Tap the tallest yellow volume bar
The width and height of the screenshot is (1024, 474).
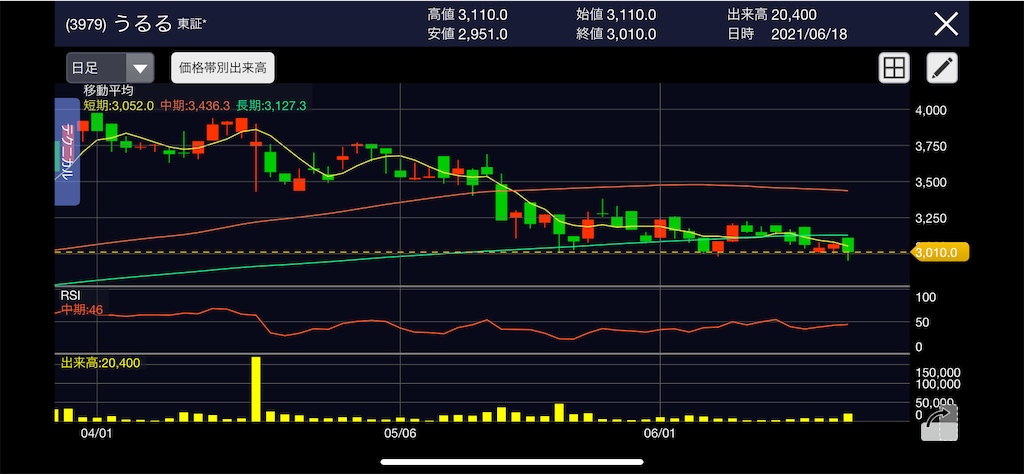(256, 388)
